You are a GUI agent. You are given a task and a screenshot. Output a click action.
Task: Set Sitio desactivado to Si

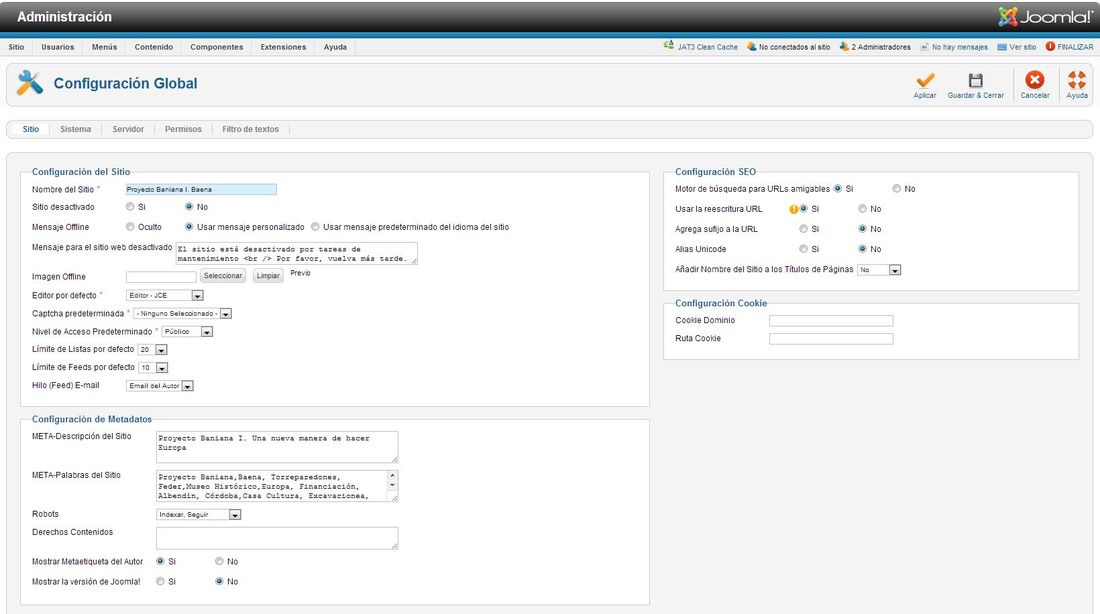[131, 207]
